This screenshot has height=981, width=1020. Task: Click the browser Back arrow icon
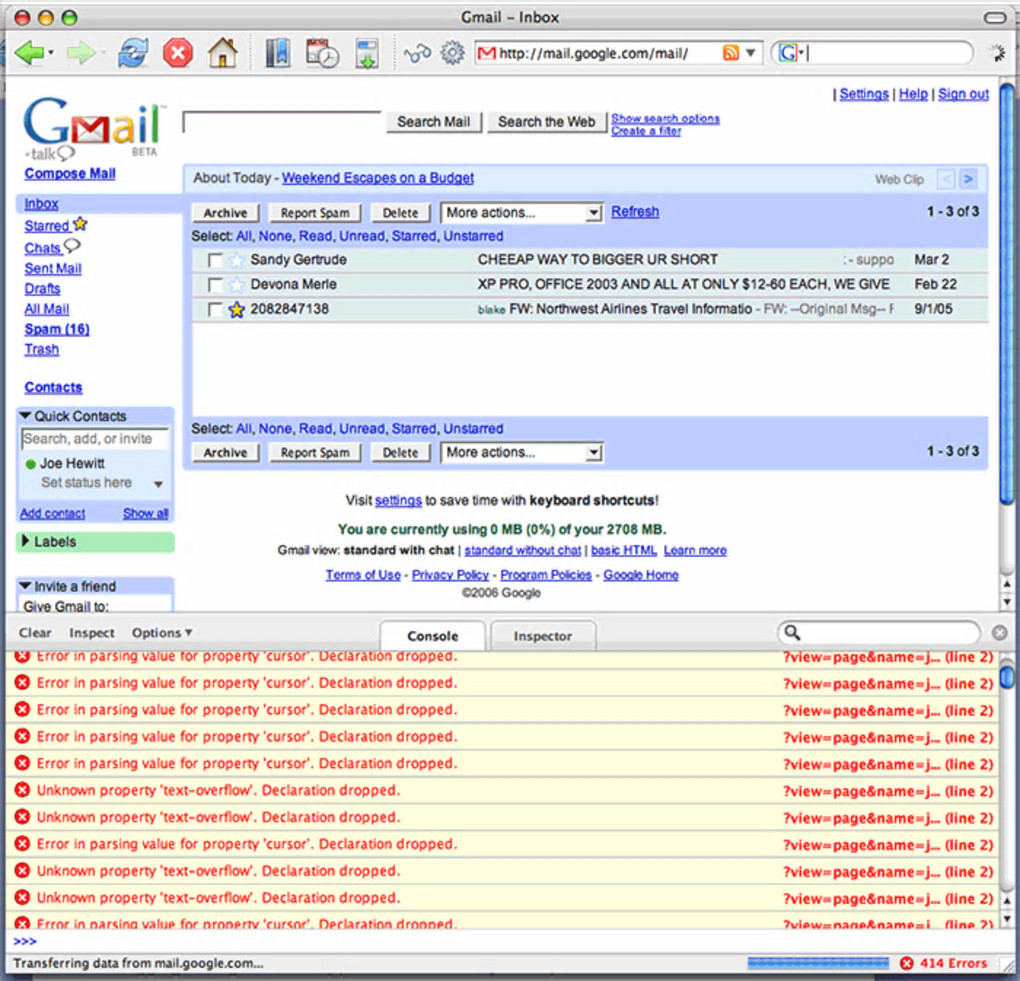coord(29,53)
